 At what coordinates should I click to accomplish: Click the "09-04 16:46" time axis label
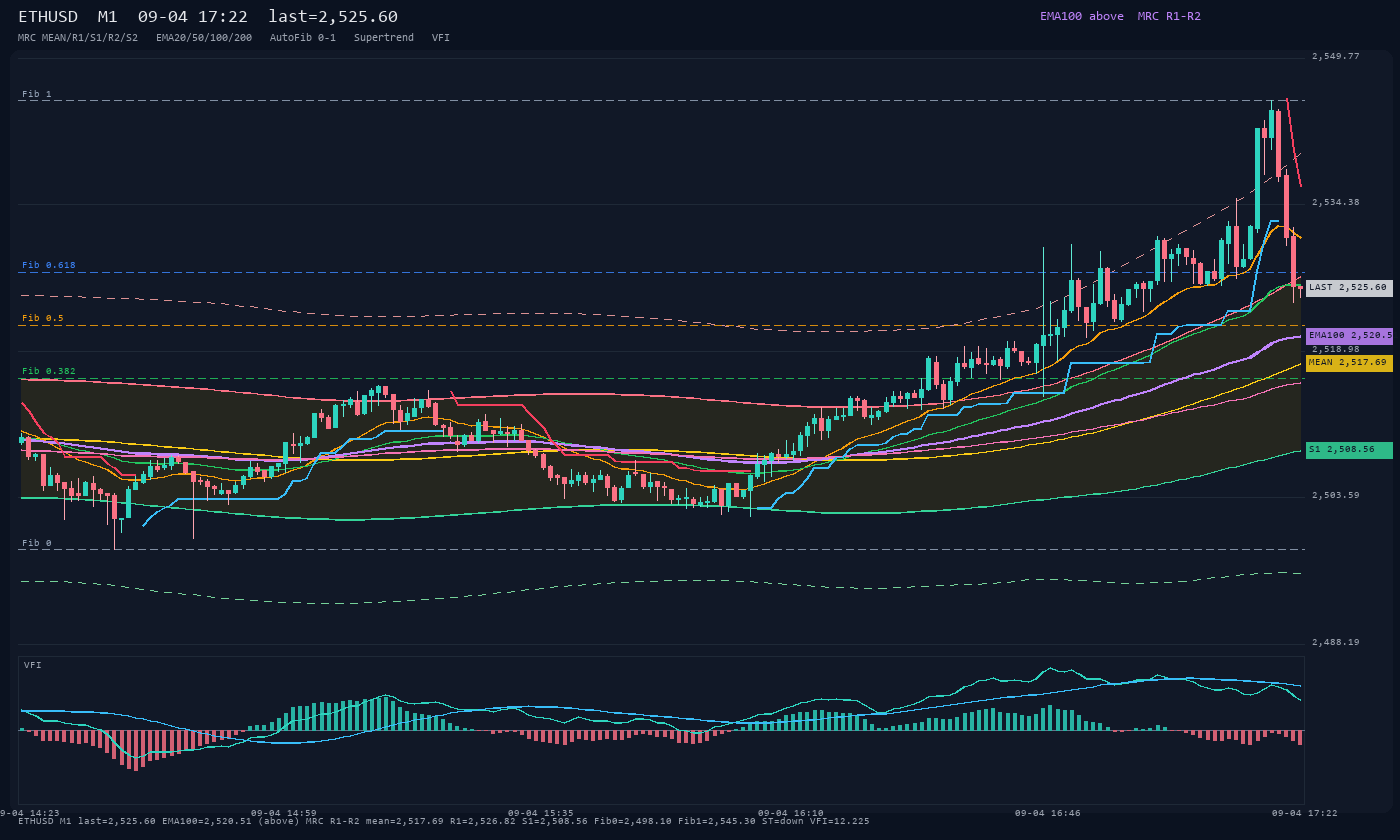(x=1048, y=813)
